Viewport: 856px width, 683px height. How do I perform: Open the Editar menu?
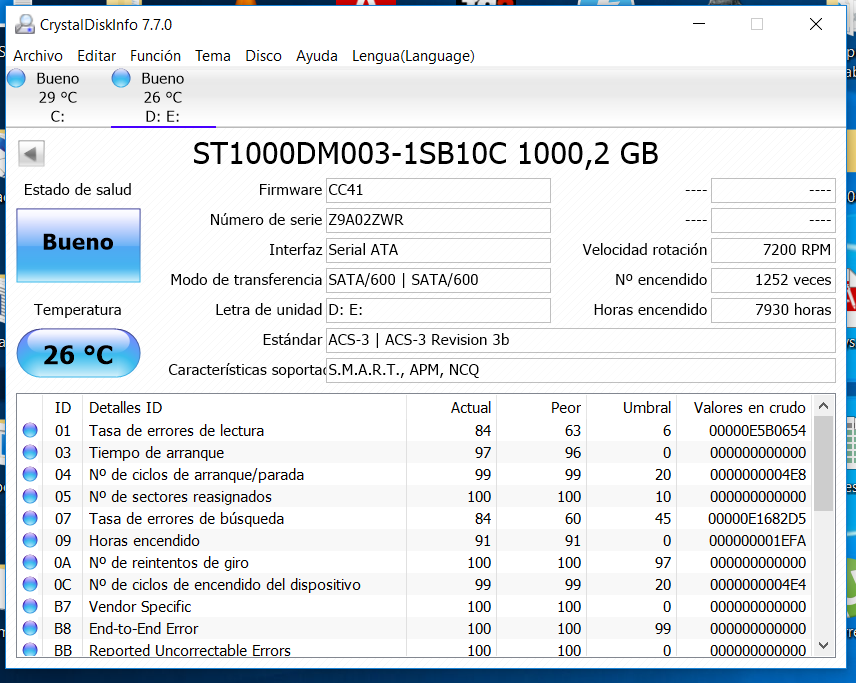(97, 56)
